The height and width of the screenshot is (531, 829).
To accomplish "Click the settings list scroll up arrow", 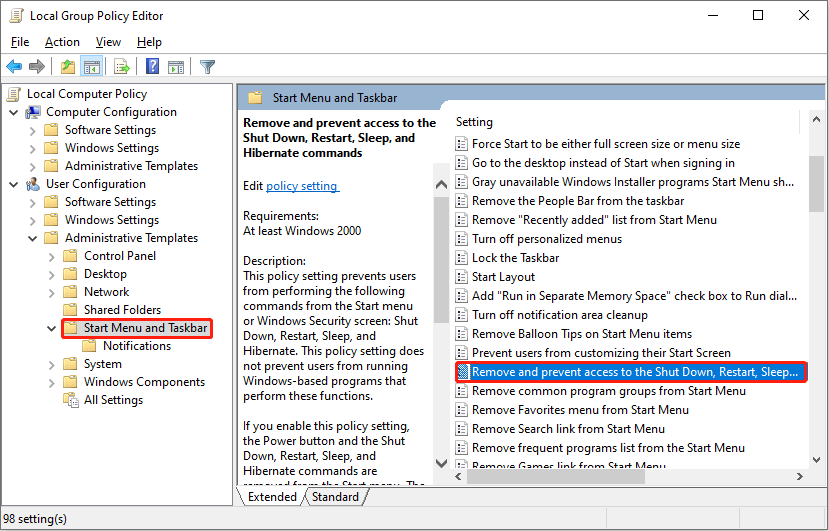I will coord(816,120).
